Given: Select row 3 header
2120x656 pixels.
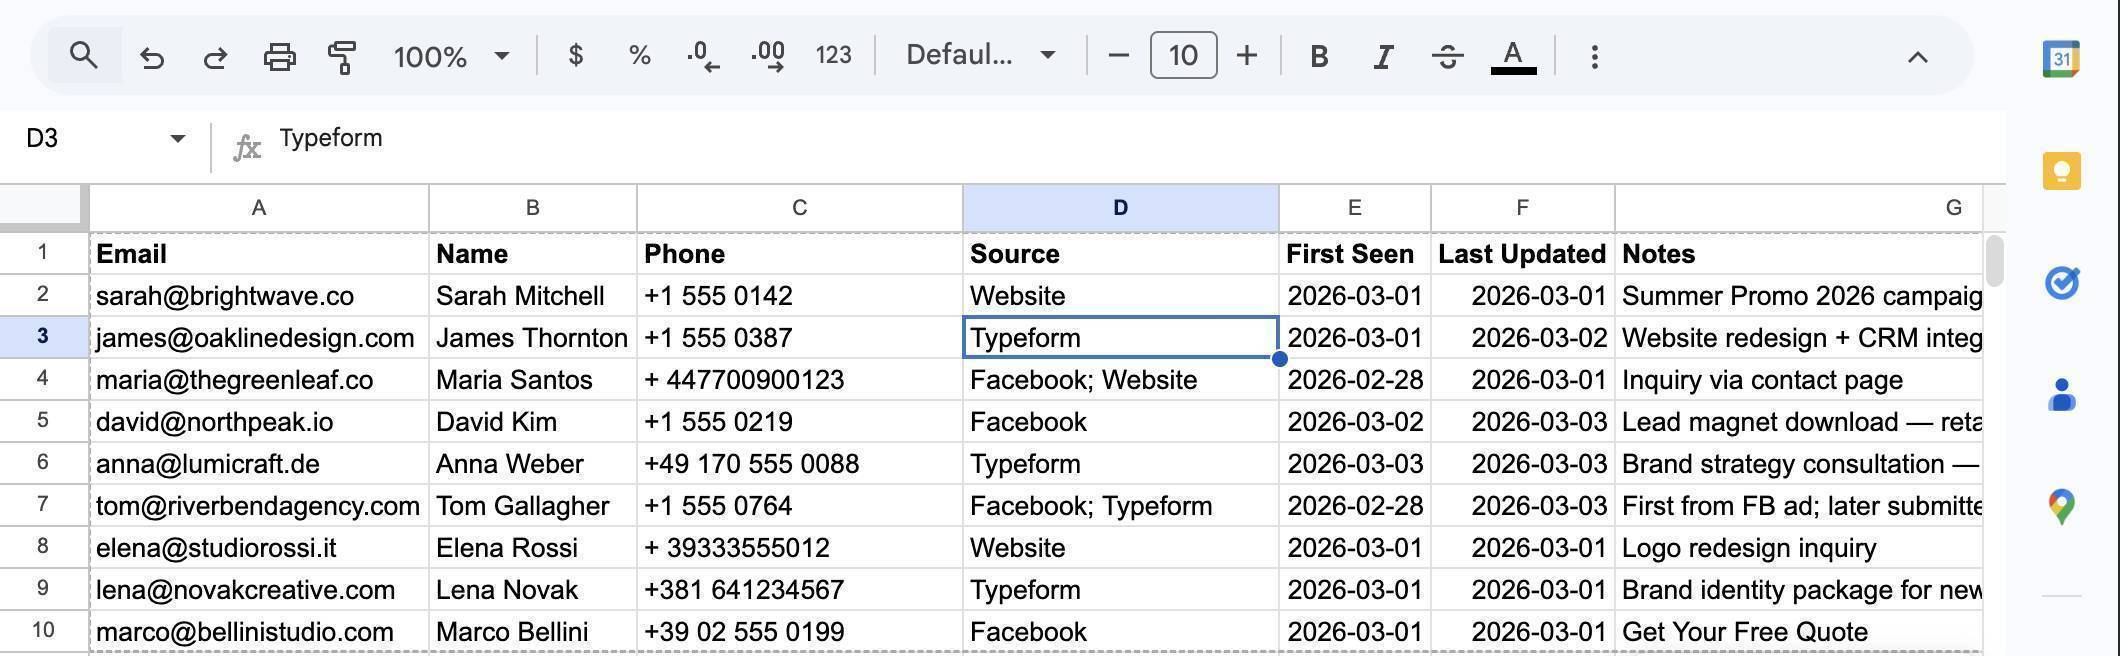Looking at the screenshot, I should point(43,336).
